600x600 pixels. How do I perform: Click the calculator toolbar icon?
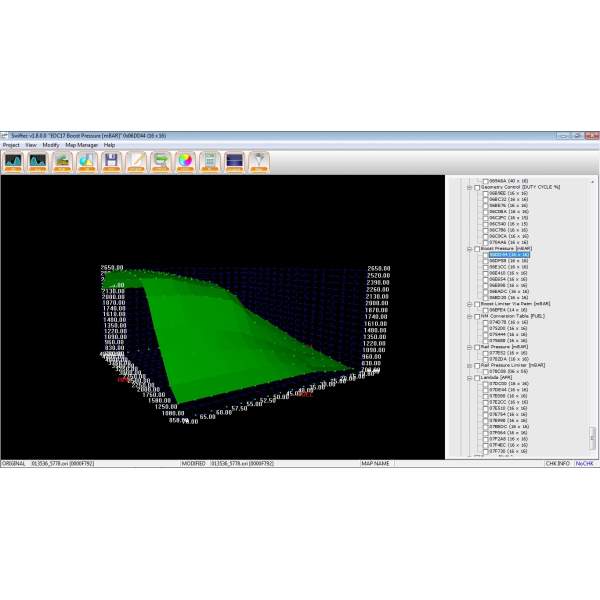pos(210,162)
